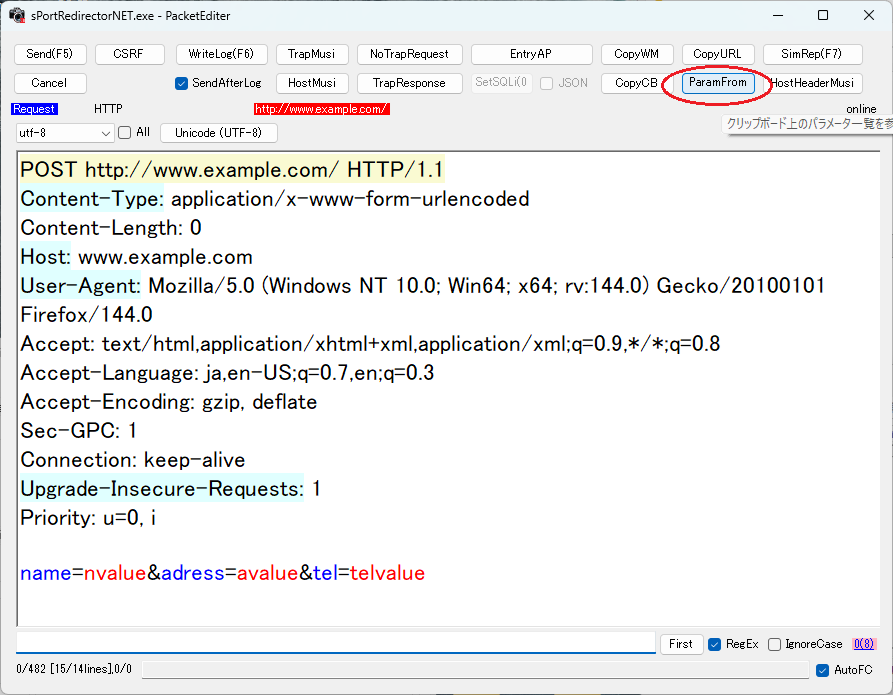Click the TrapMusi button
Screen dimensions: 893x695
coord(312,54)
